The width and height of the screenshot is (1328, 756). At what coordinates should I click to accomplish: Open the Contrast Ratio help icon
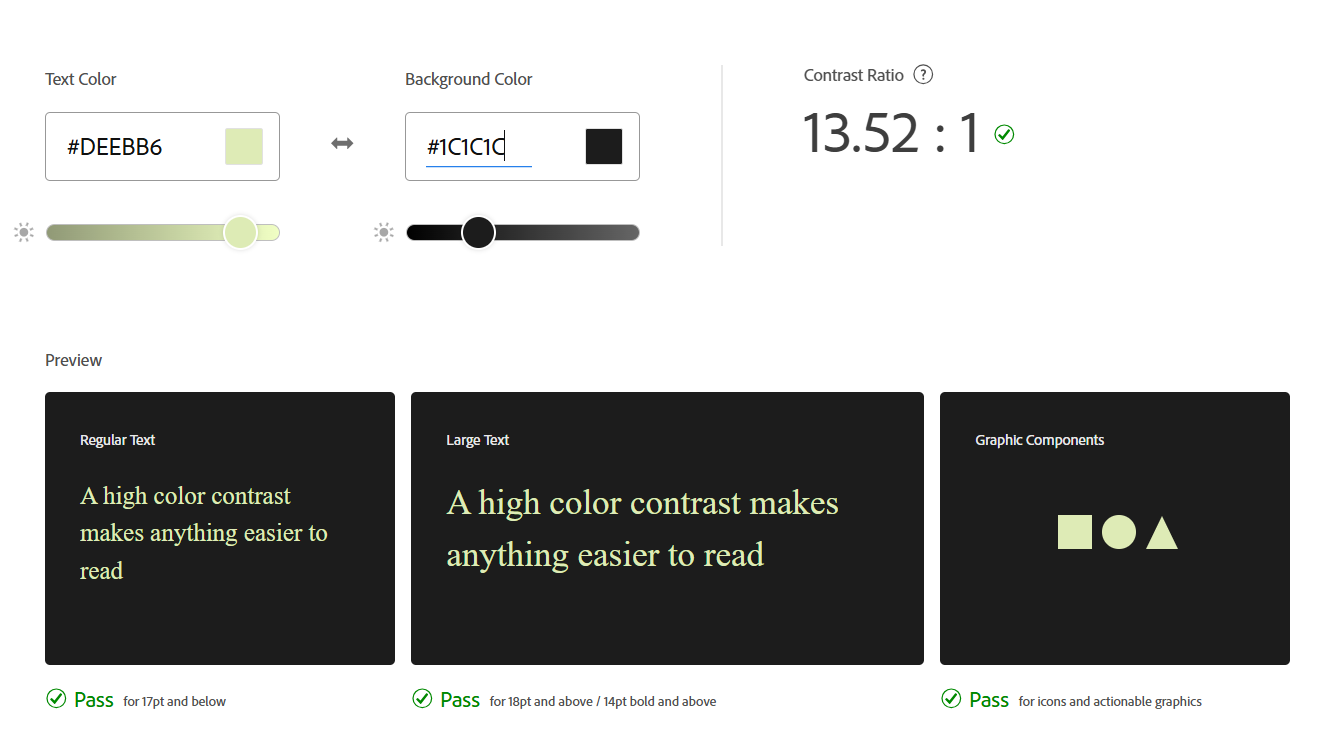[x=924, y=75]
